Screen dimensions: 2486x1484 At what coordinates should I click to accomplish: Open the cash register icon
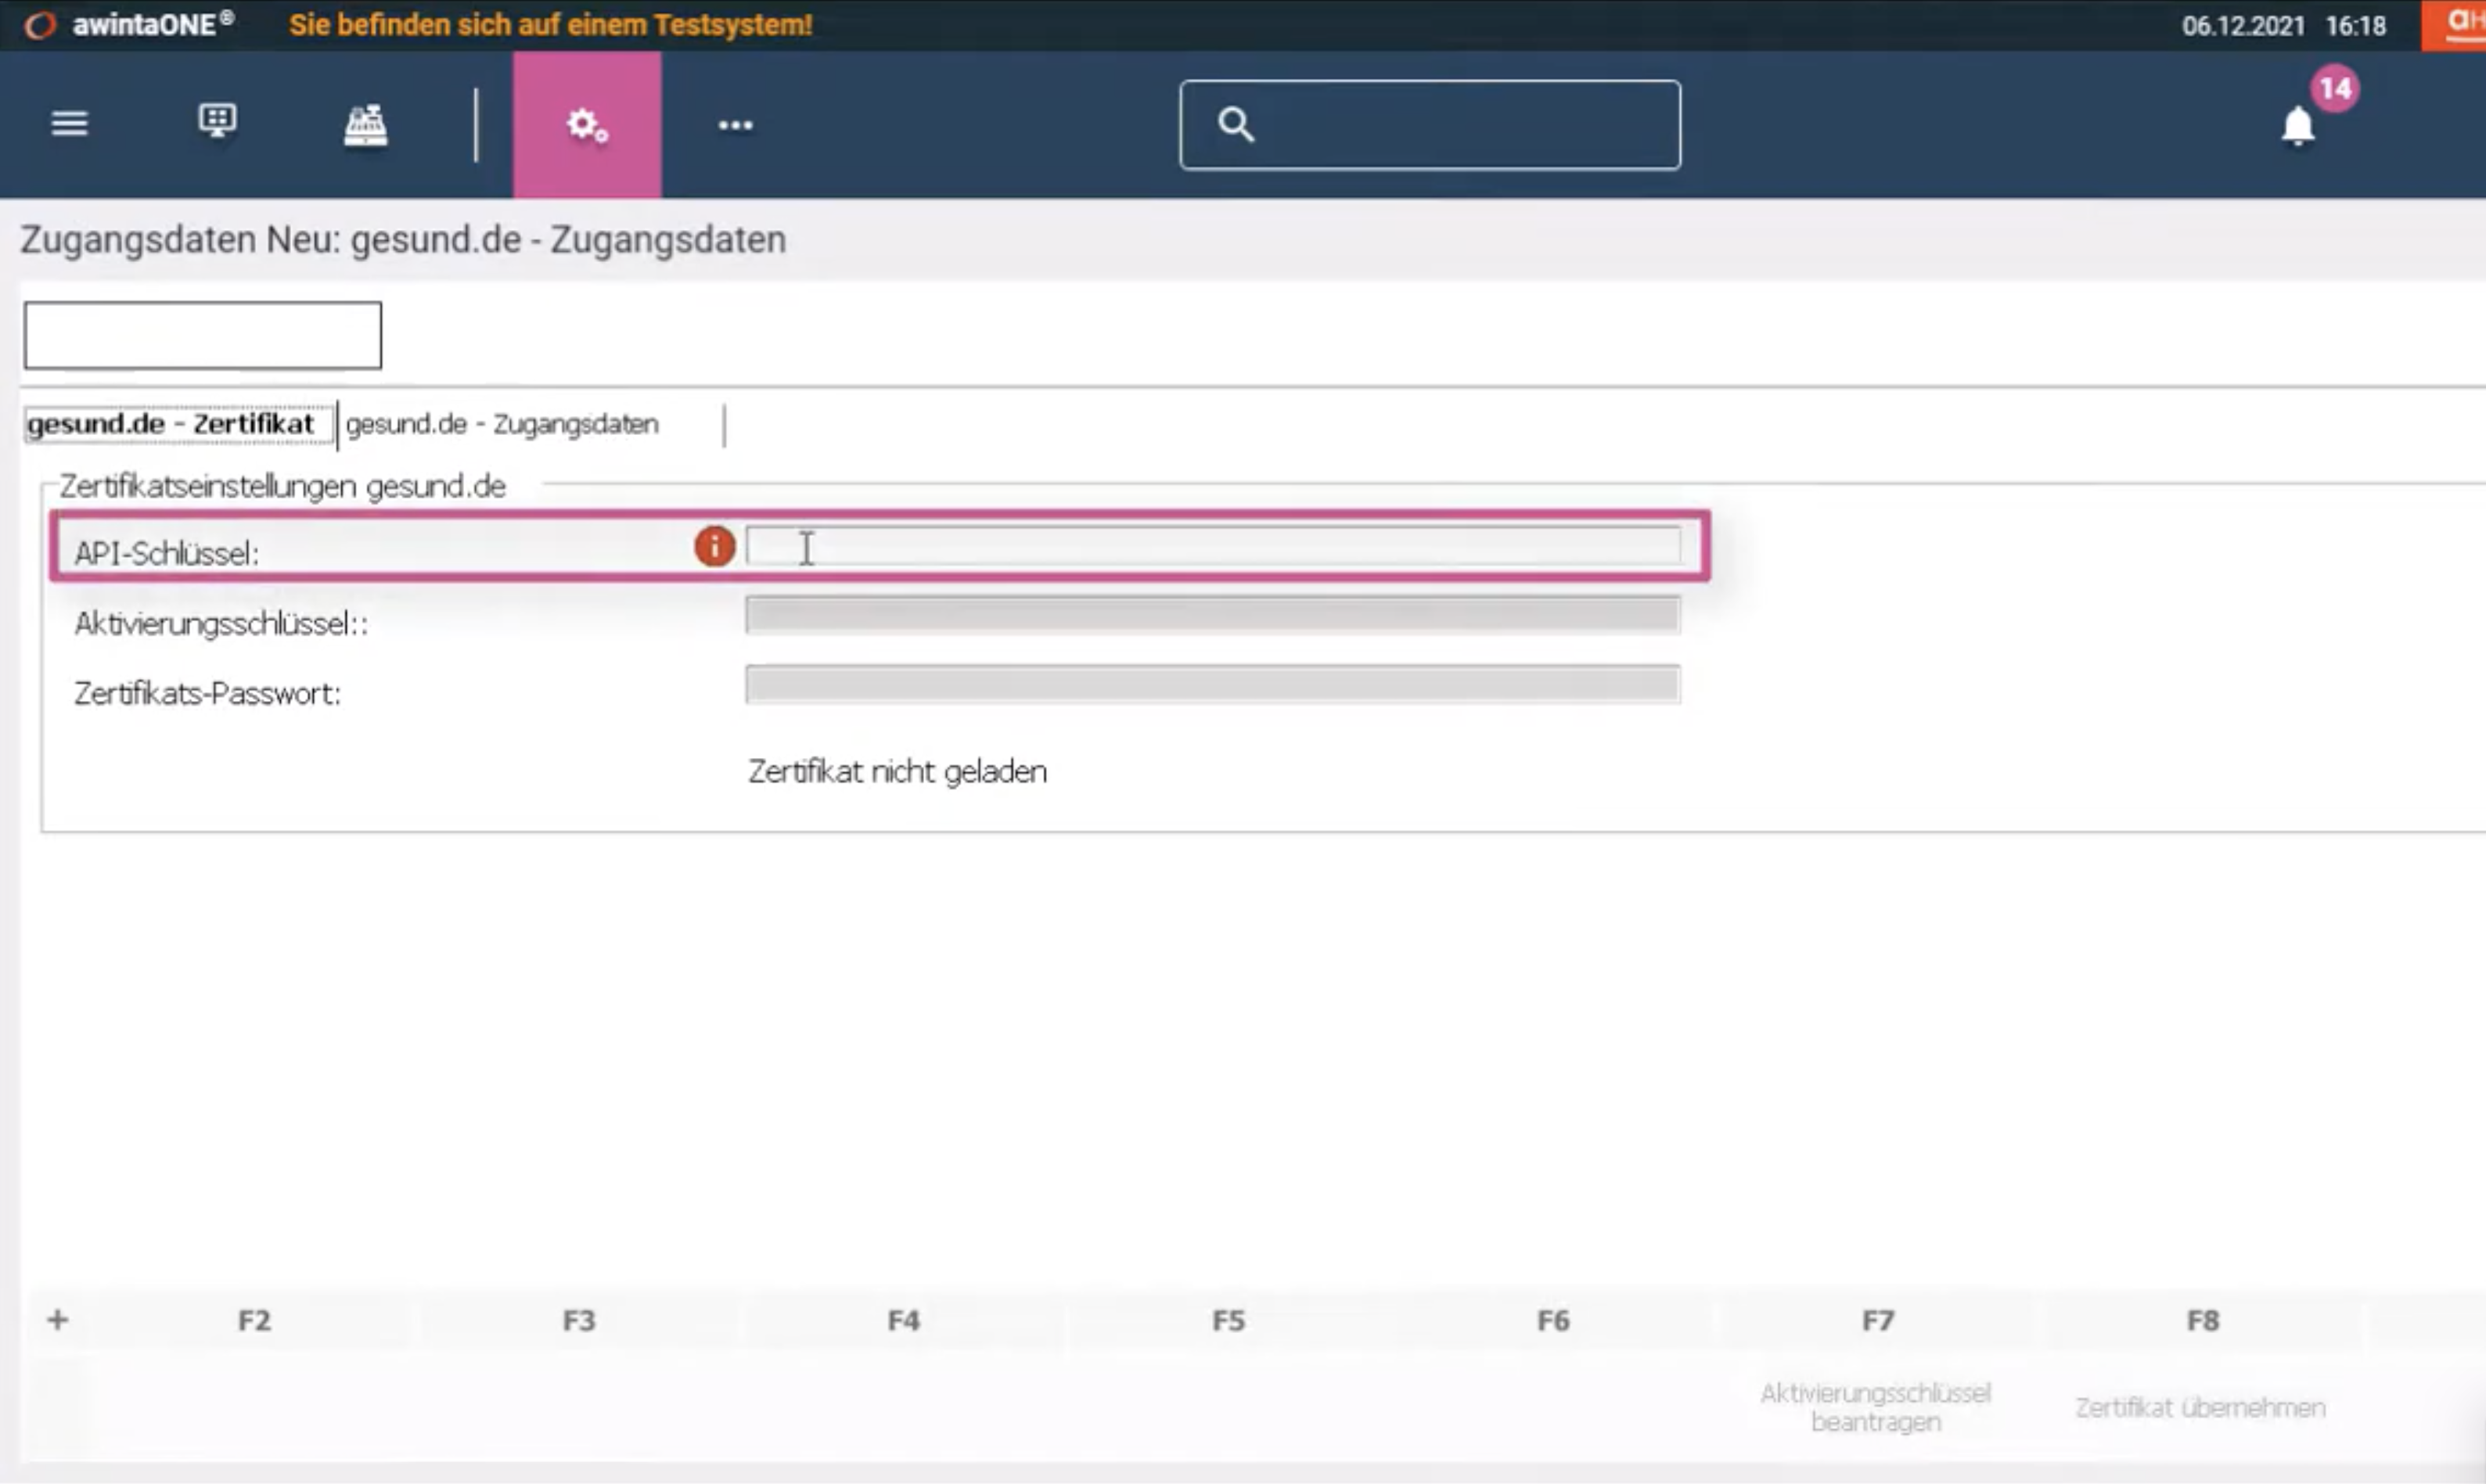click(x=365, y=125)
